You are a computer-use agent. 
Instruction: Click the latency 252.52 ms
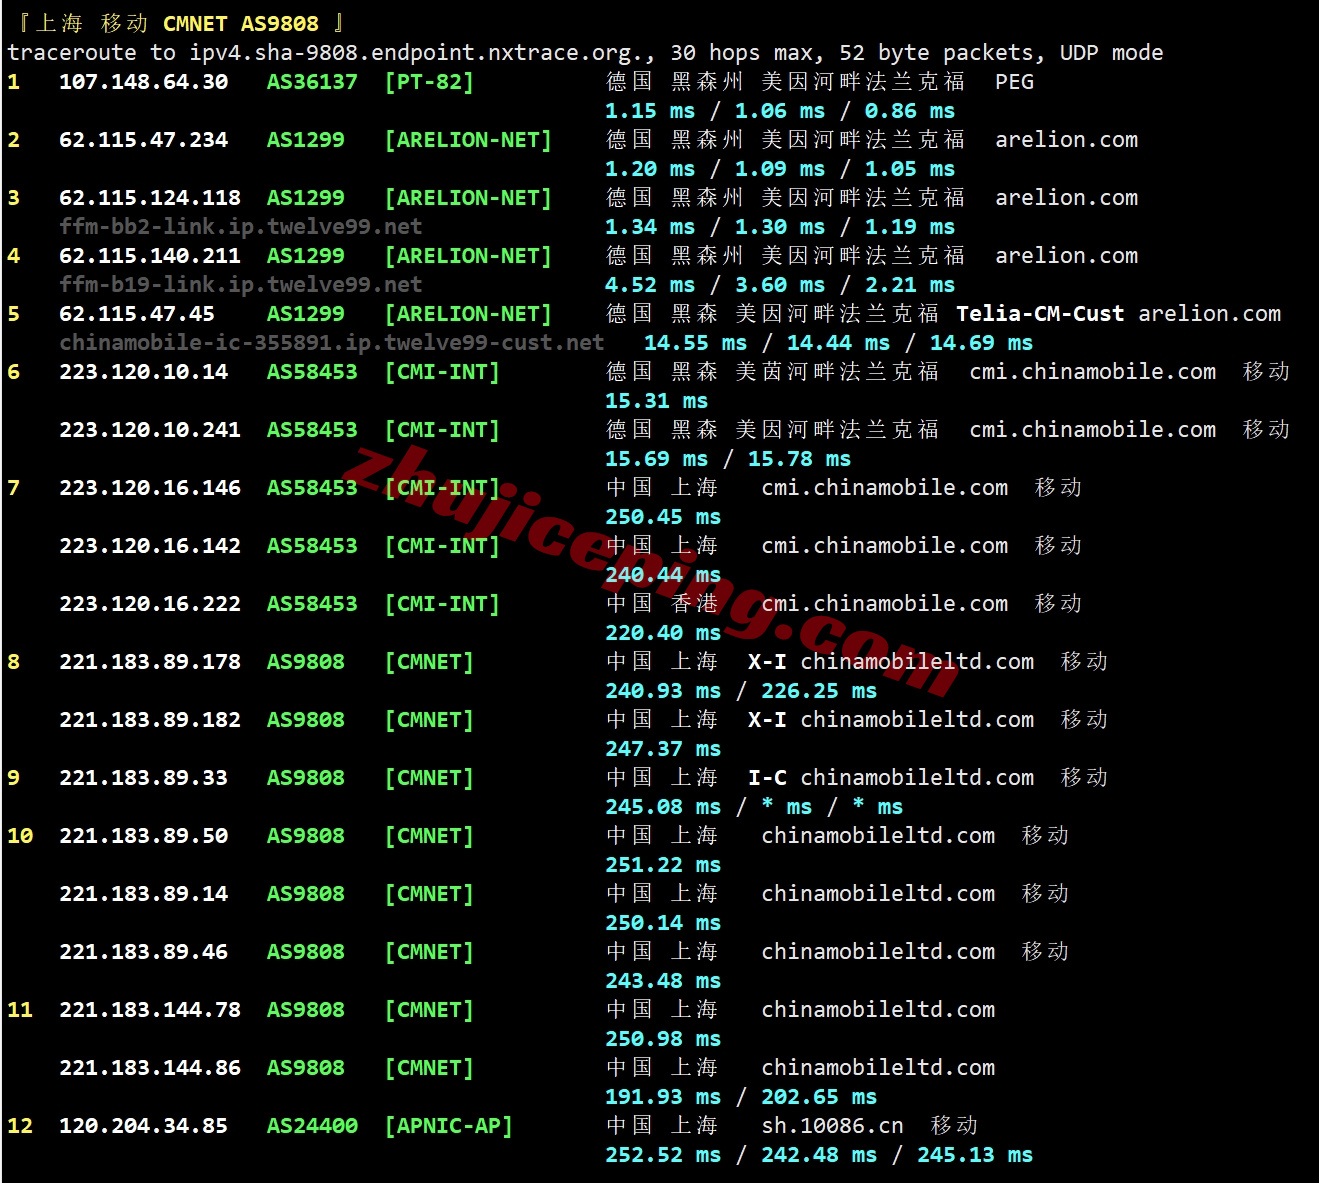(663, 1155)
